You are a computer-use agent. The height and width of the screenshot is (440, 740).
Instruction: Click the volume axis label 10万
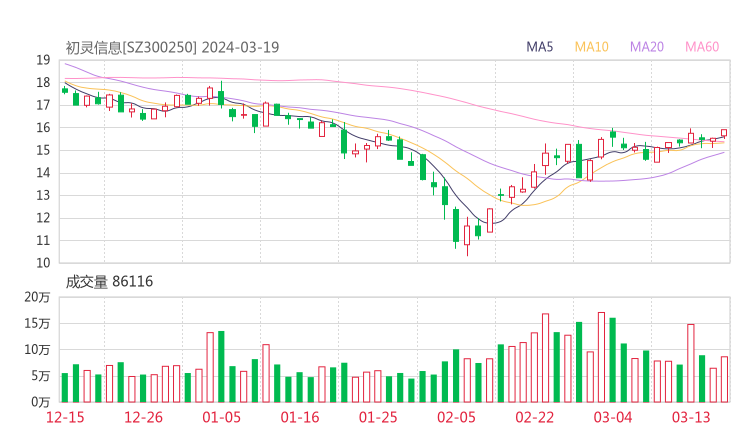pos(37,350)
